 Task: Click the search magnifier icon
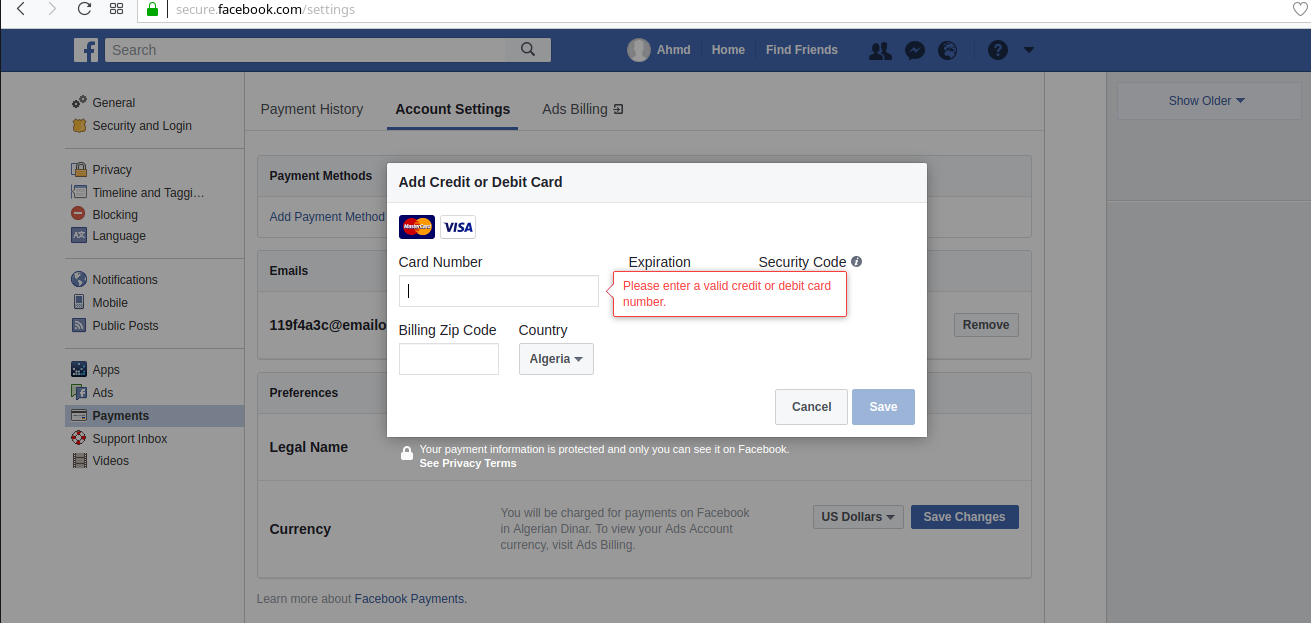[528, 50]
